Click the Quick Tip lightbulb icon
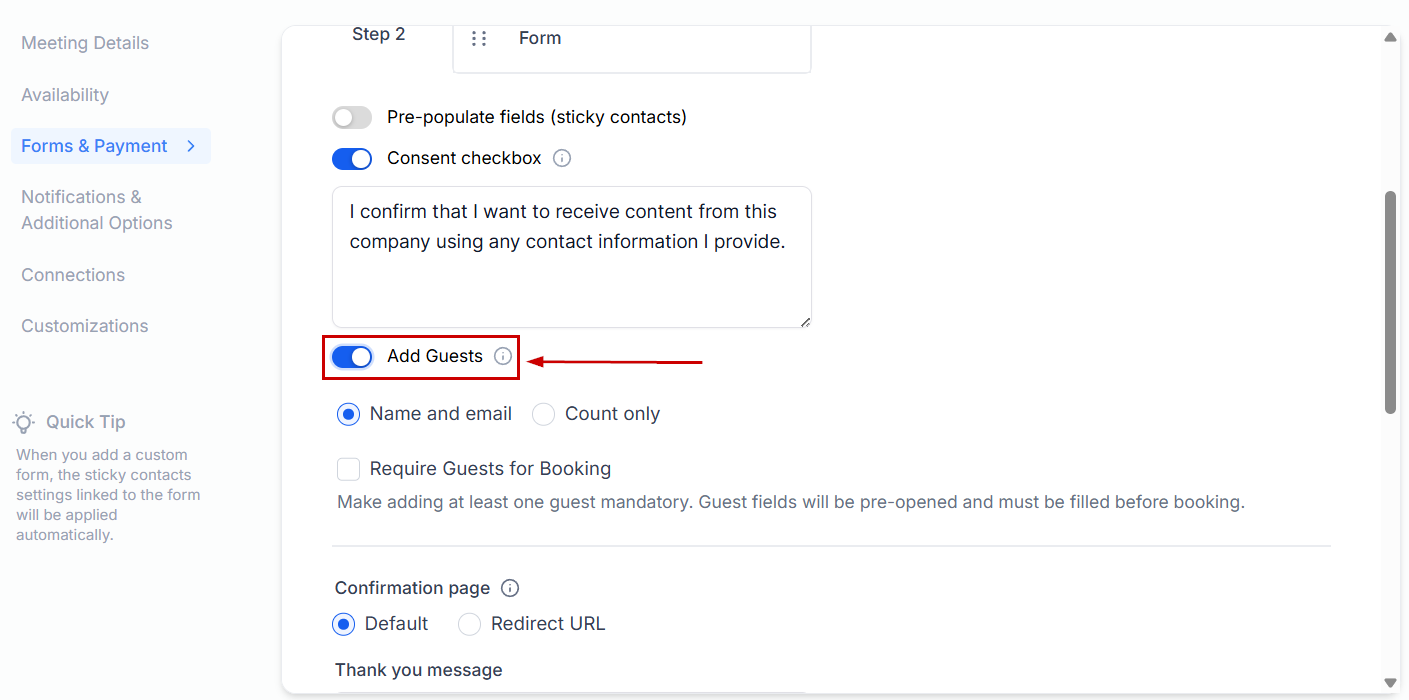1409x700 pixels. pyautogui.click(x=25, y=422)
